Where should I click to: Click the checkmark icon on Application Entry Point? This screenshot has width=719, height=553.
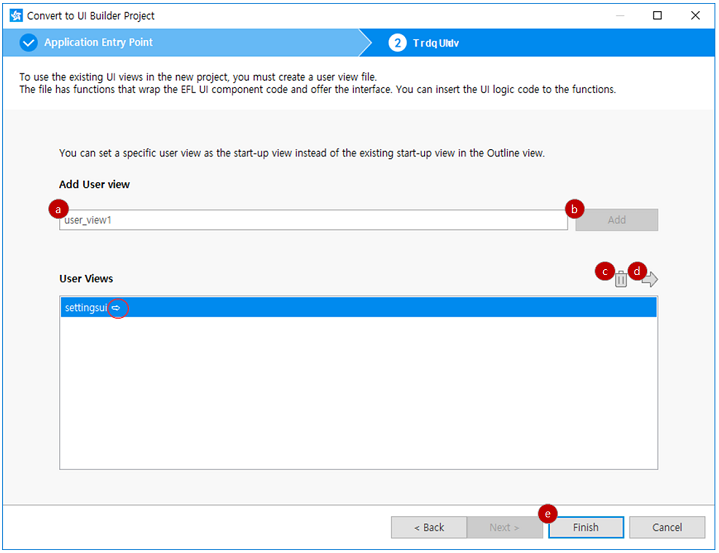tap(28, 43)
